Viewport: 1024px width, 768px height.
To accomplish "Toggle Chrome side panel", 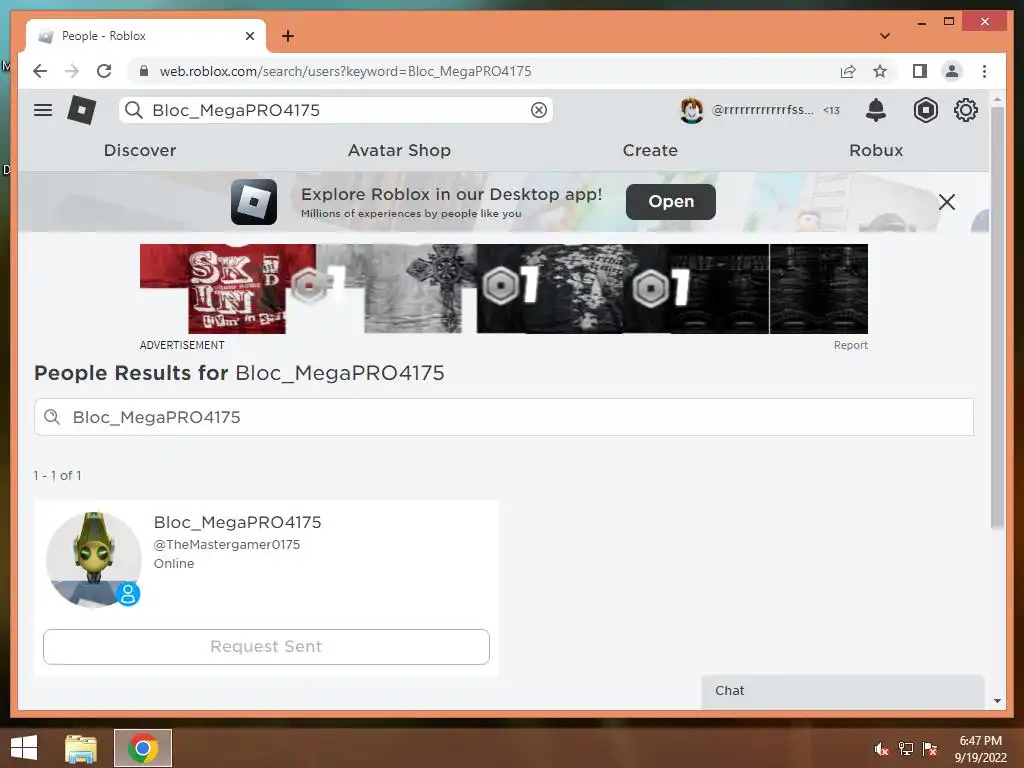I will pyautogui.click(x=920, y=71).
